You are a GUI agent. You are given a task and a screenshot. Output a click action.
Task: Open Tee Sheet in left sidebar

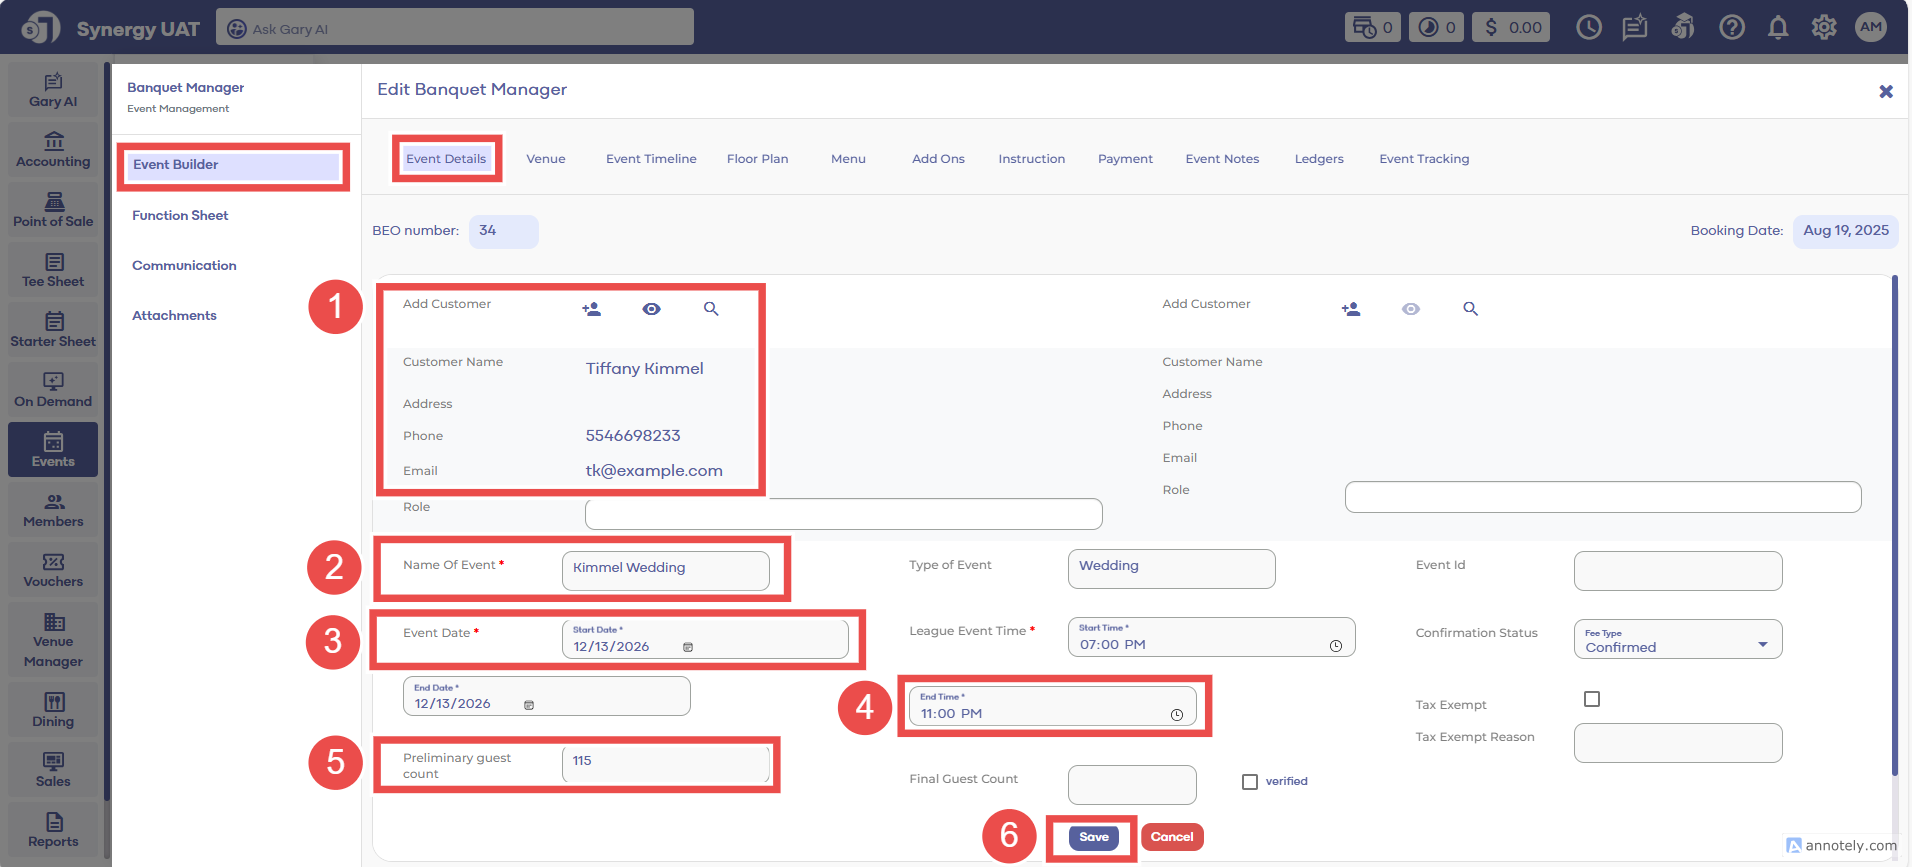[53, 270]
